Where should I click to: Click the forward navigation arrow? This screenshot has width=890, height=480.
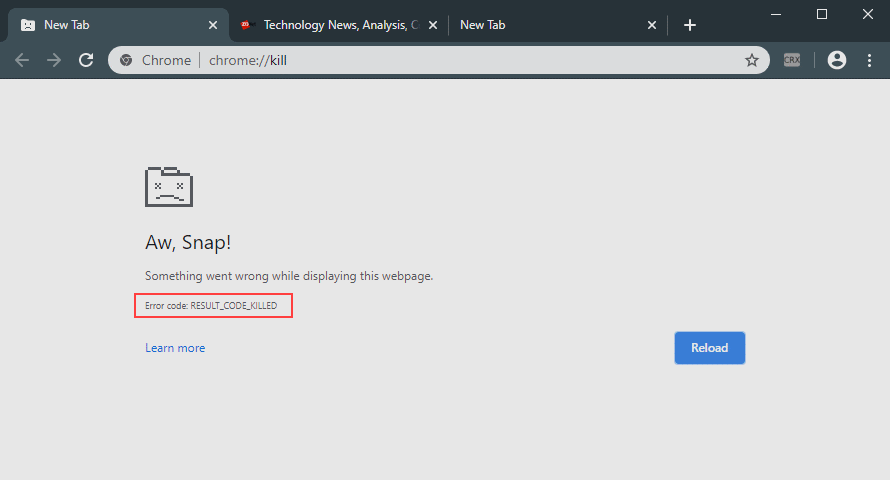[54, 60]
